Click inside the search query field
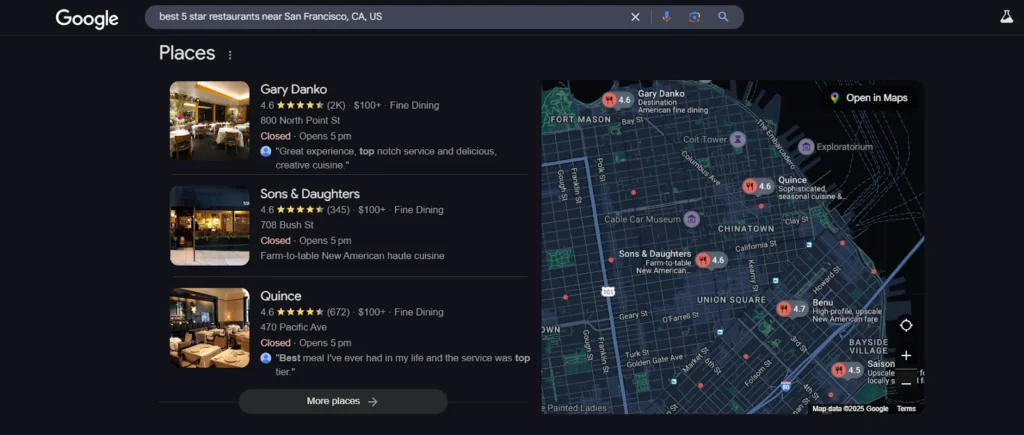 tap(390, 17)
